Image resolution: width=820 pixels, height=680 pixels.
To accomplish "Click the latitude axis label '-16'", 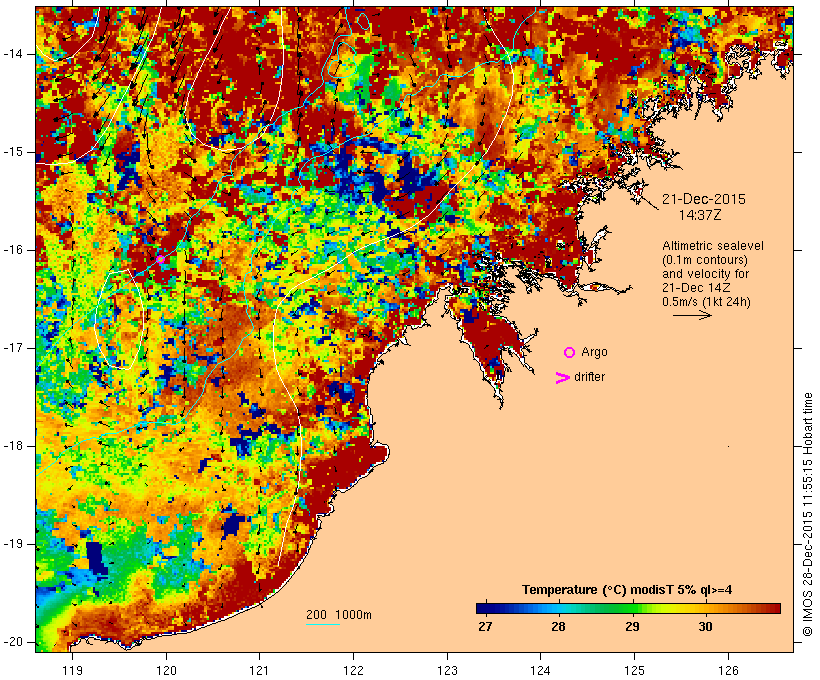I will [13, 250].
